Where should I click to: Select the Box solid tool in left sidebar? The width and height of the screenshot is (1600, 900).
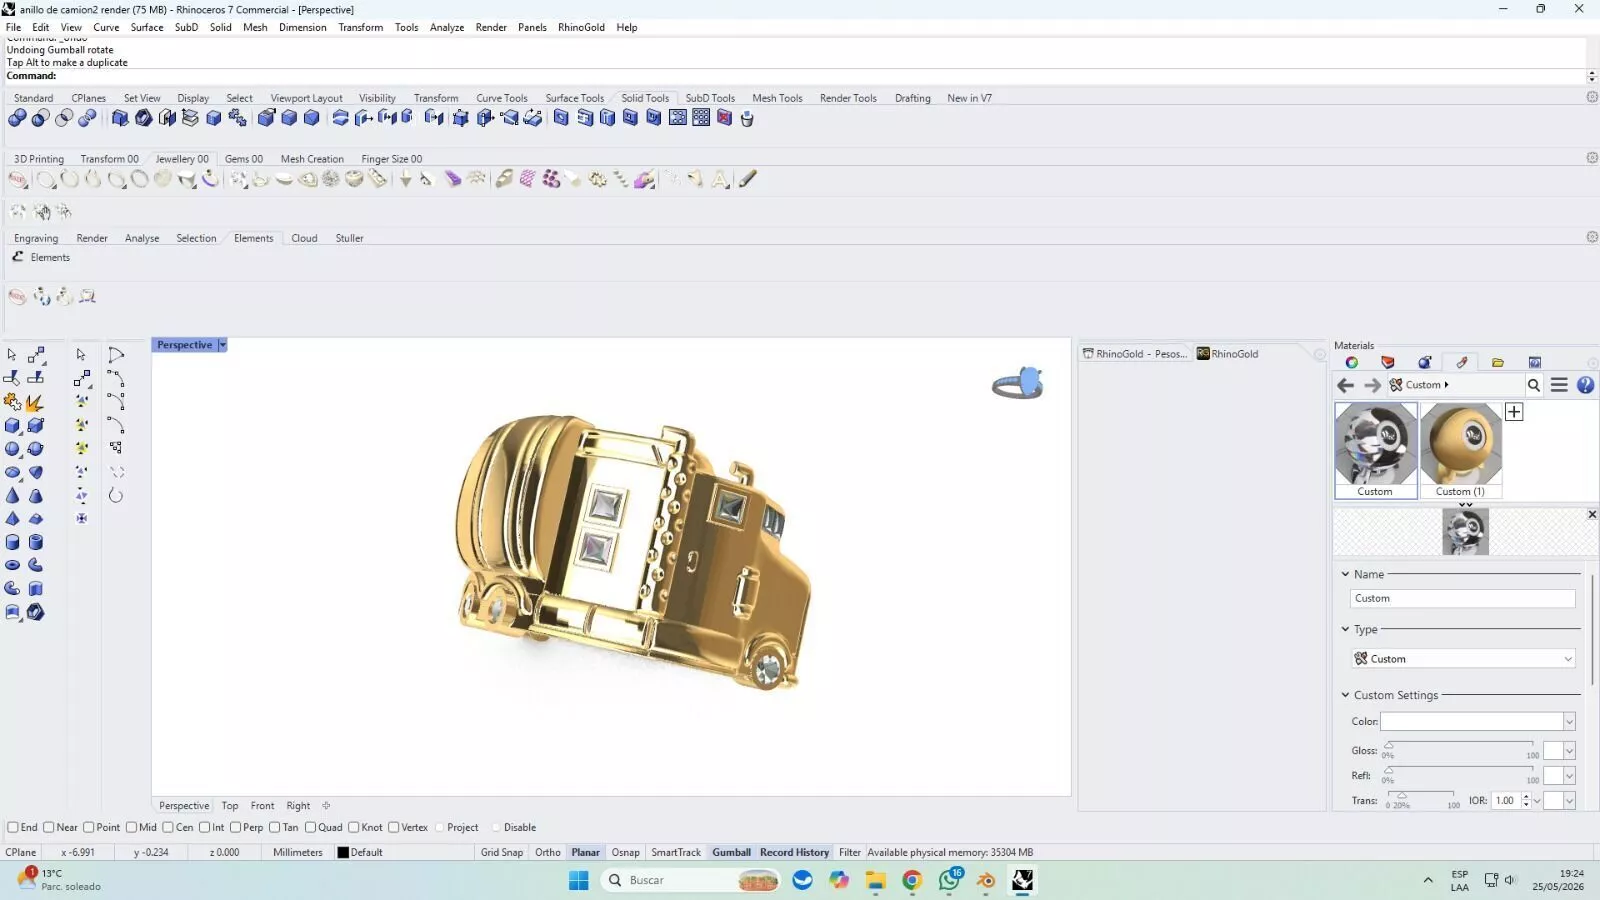coord(12,425)
